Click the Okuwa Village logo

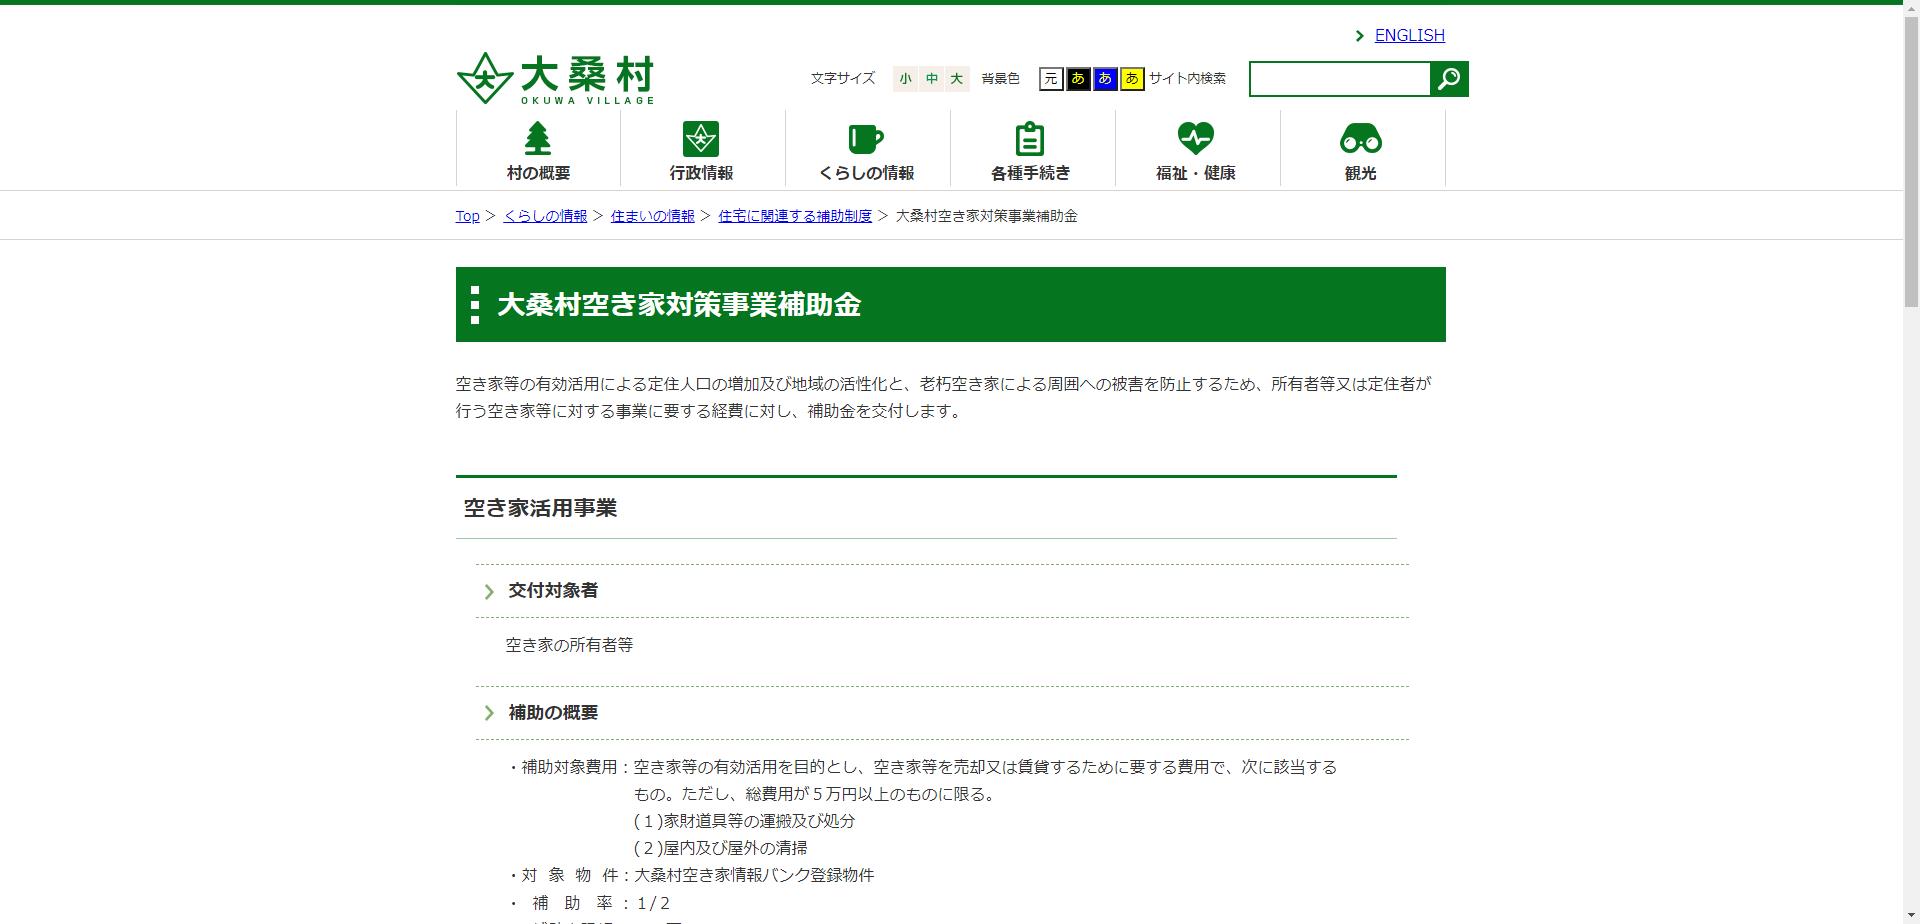click(555, 78)
